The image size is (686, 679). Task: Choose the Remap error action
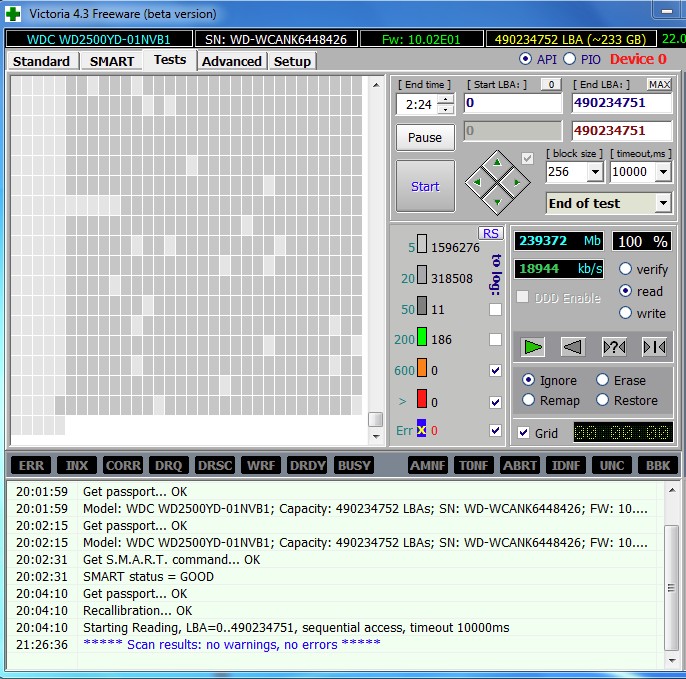coord(528,400)
